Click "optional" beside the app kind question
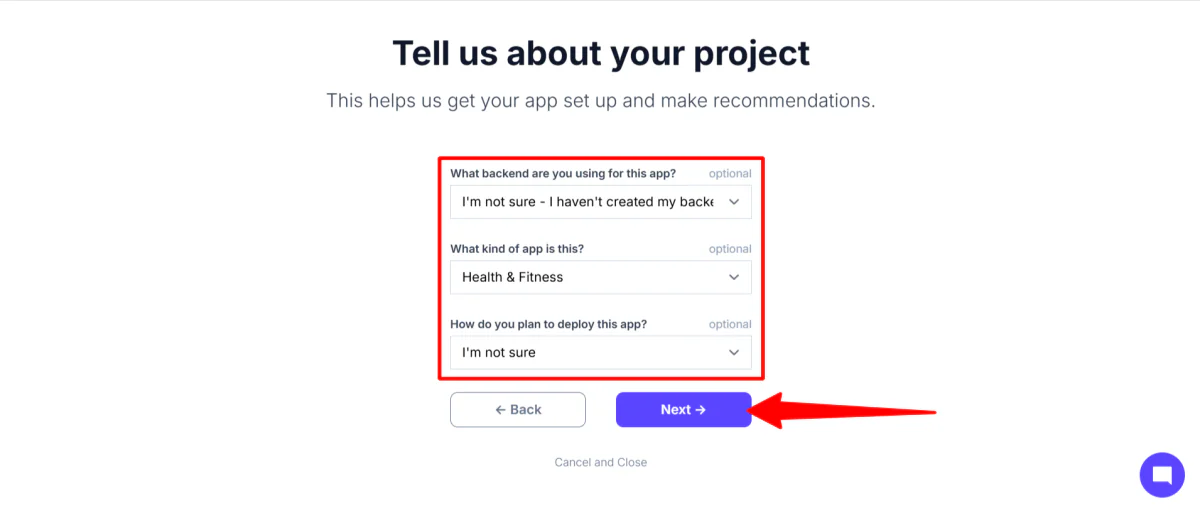Screen dimensions: 1200x513 (730, 249)
